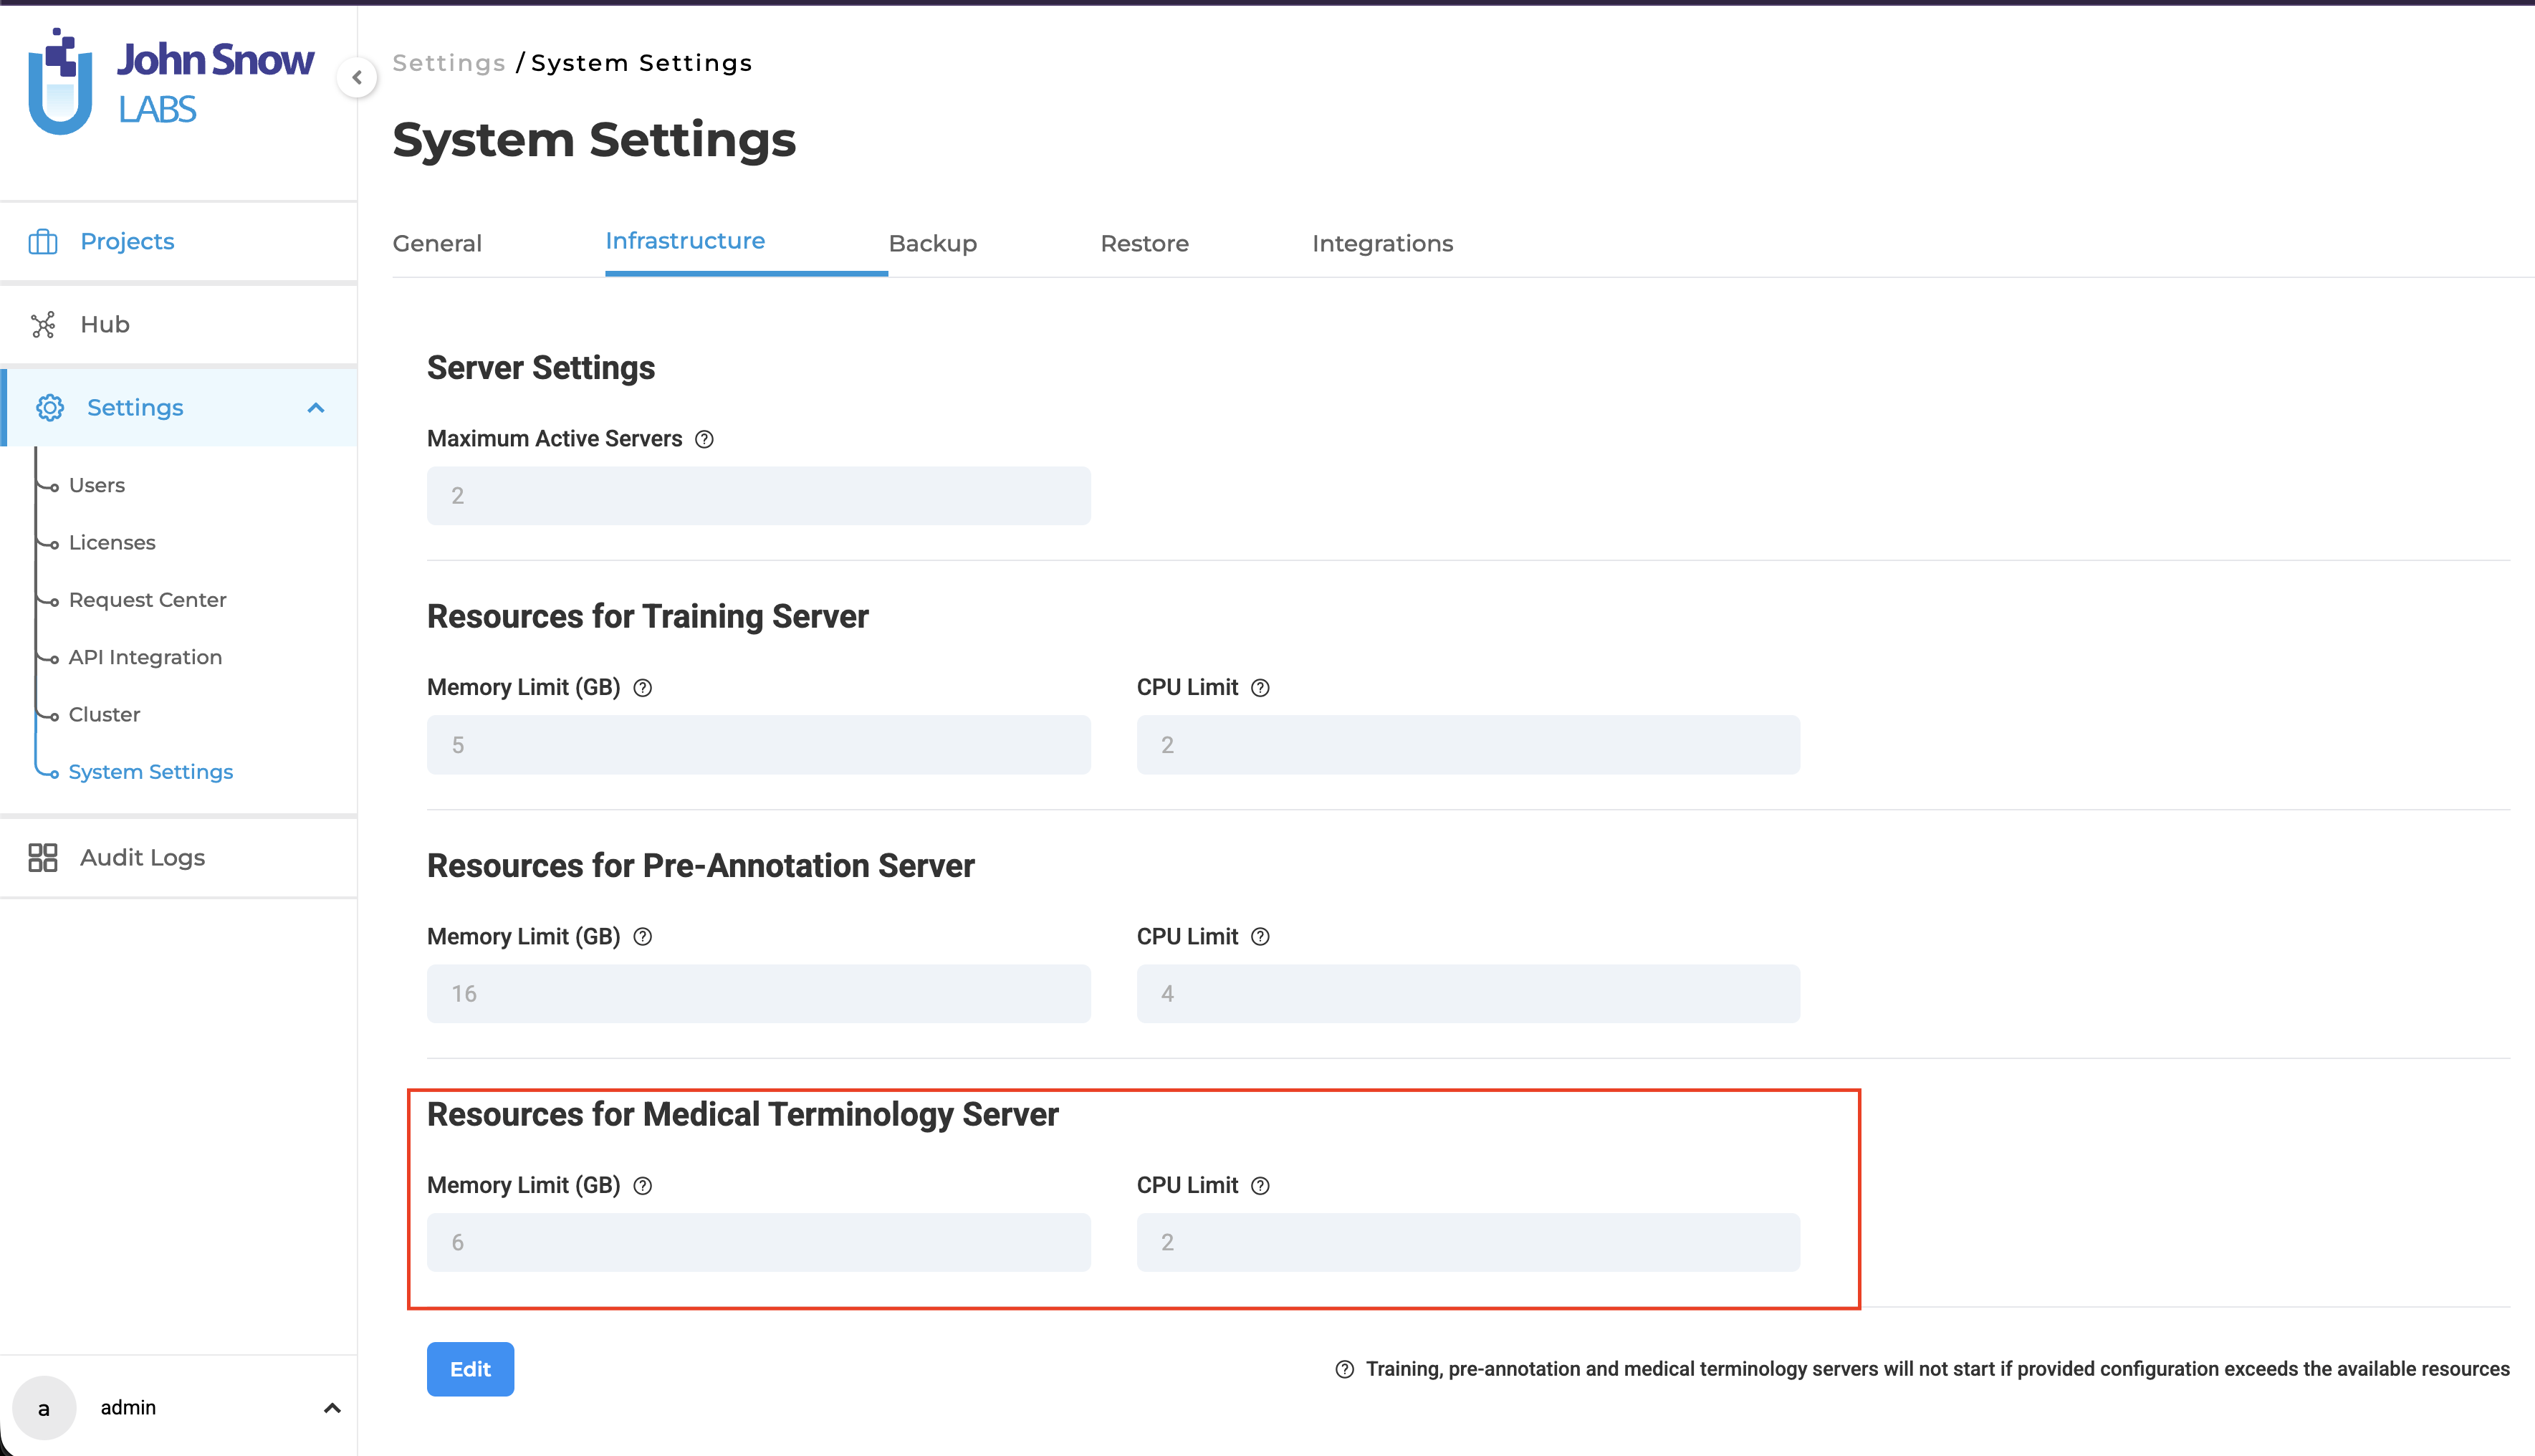Select the Licenses menu entry
The width and height of the screenshot is (2535, 1456).
click(112, 542)
